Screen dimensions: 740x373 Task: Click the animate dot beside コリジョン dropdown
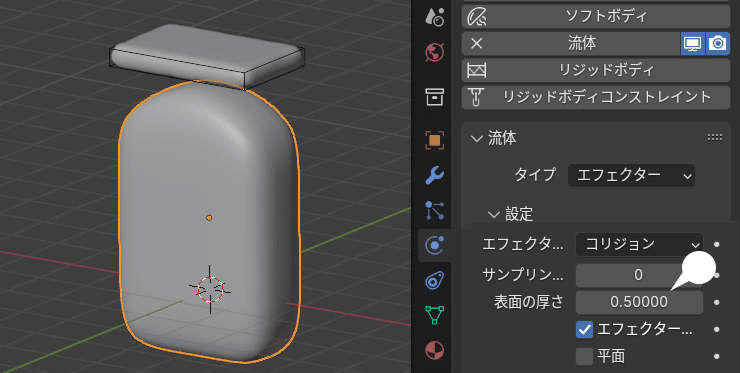717,245
